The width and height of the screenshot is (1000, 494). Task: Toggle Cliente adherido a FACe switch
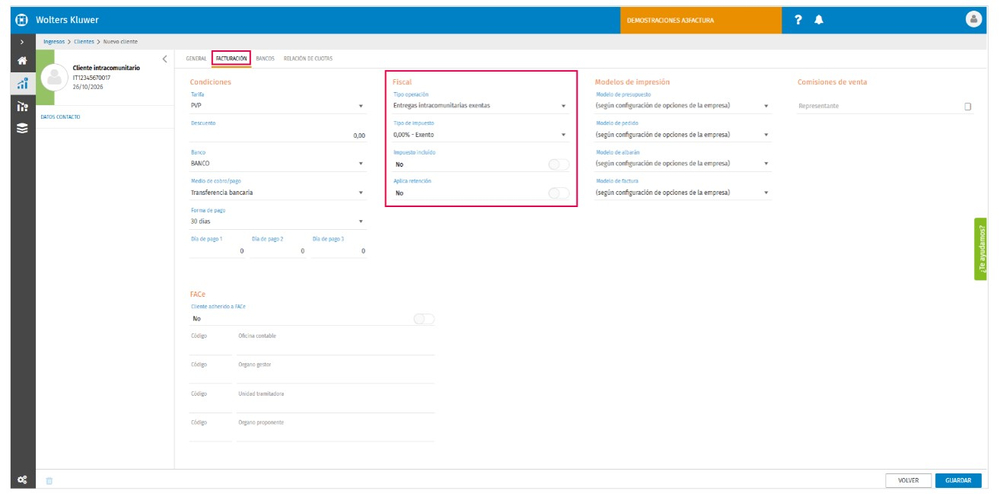coord(424,319)
